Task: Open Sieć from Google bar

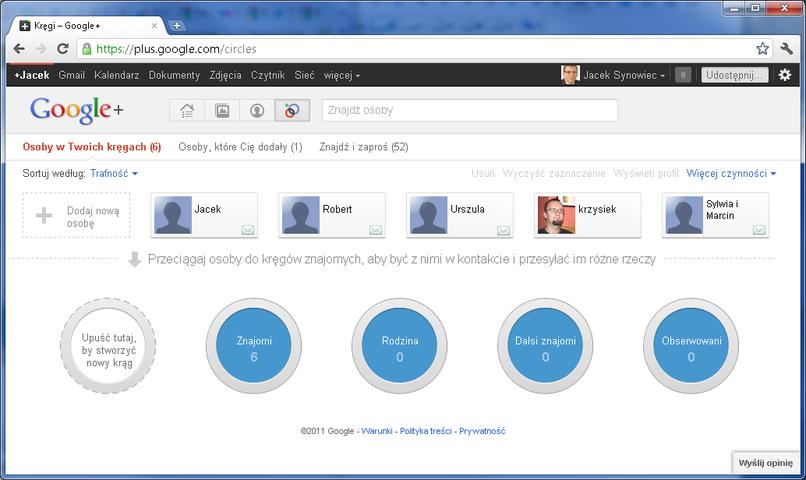Action: pos(304,75)
